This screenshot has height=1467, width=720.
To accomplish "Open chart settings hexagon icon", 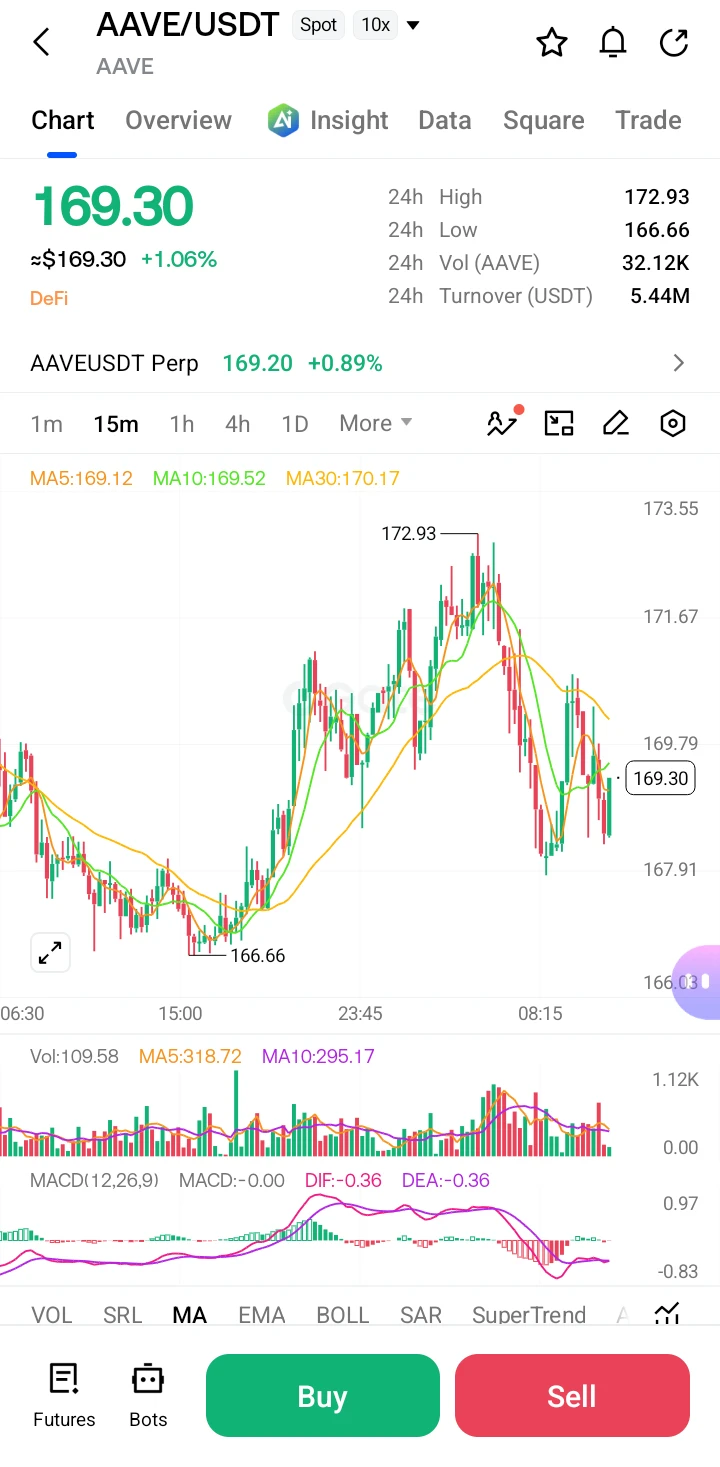I will (x=674, y=423).
